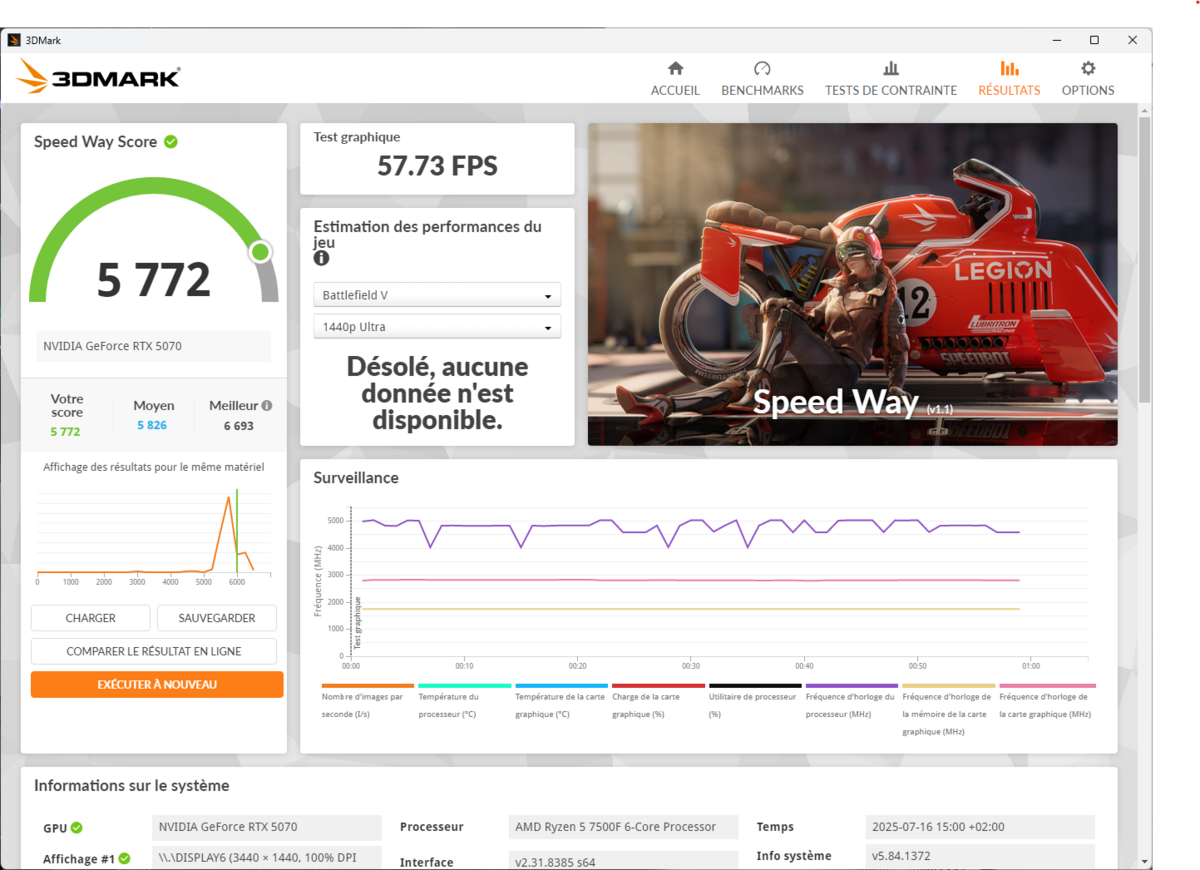Viewport: 1200px width, 870px height.
Task: Click Info système value v5.84.1372
Action: [980, 856]
